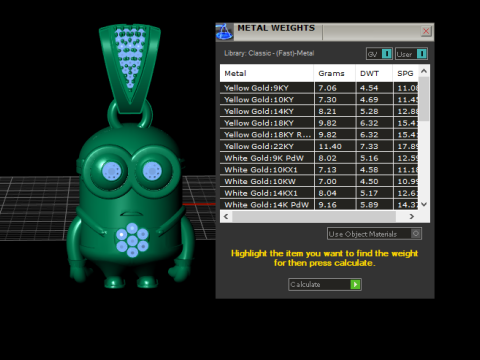Select the gem cluster on minion's belly

pos(132,240)
